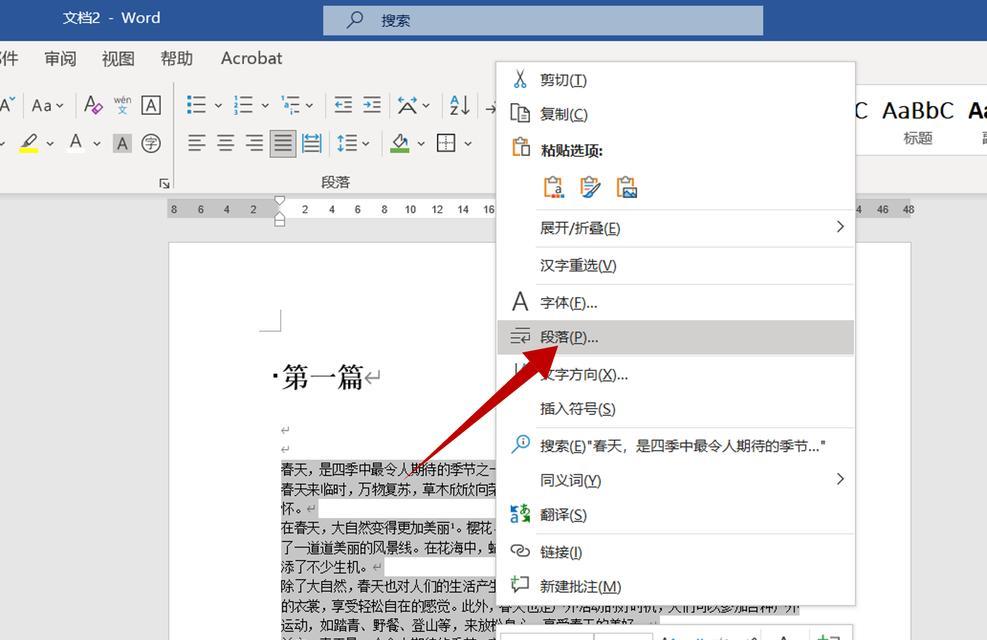Align text right
Screen dimensions: 987x640
pyautogui.click(x=254, y=143)
